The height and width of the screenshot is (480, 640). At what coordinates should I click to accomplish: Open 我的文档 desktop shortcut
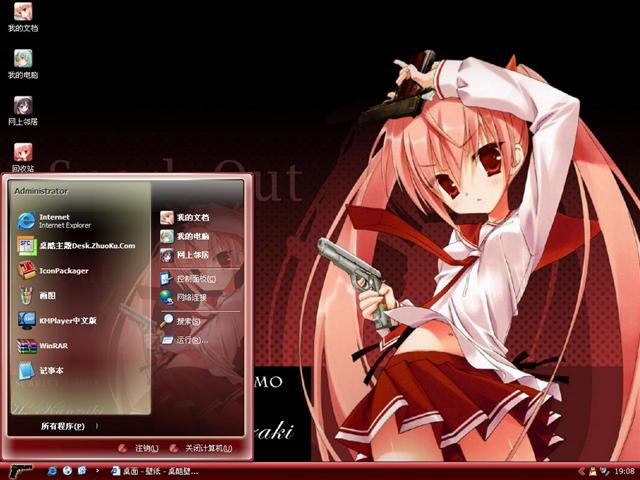23,17
